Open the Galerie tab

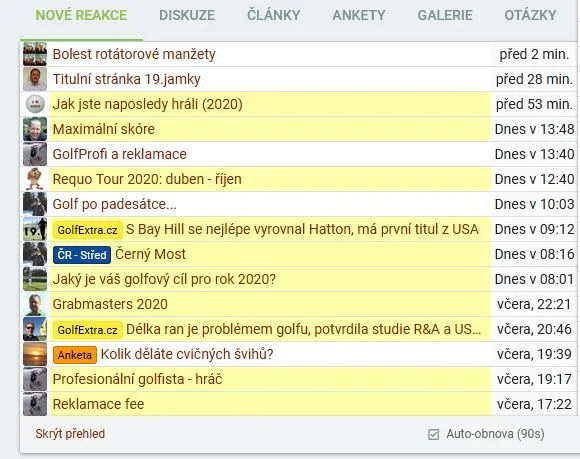(x=445, y=15)
